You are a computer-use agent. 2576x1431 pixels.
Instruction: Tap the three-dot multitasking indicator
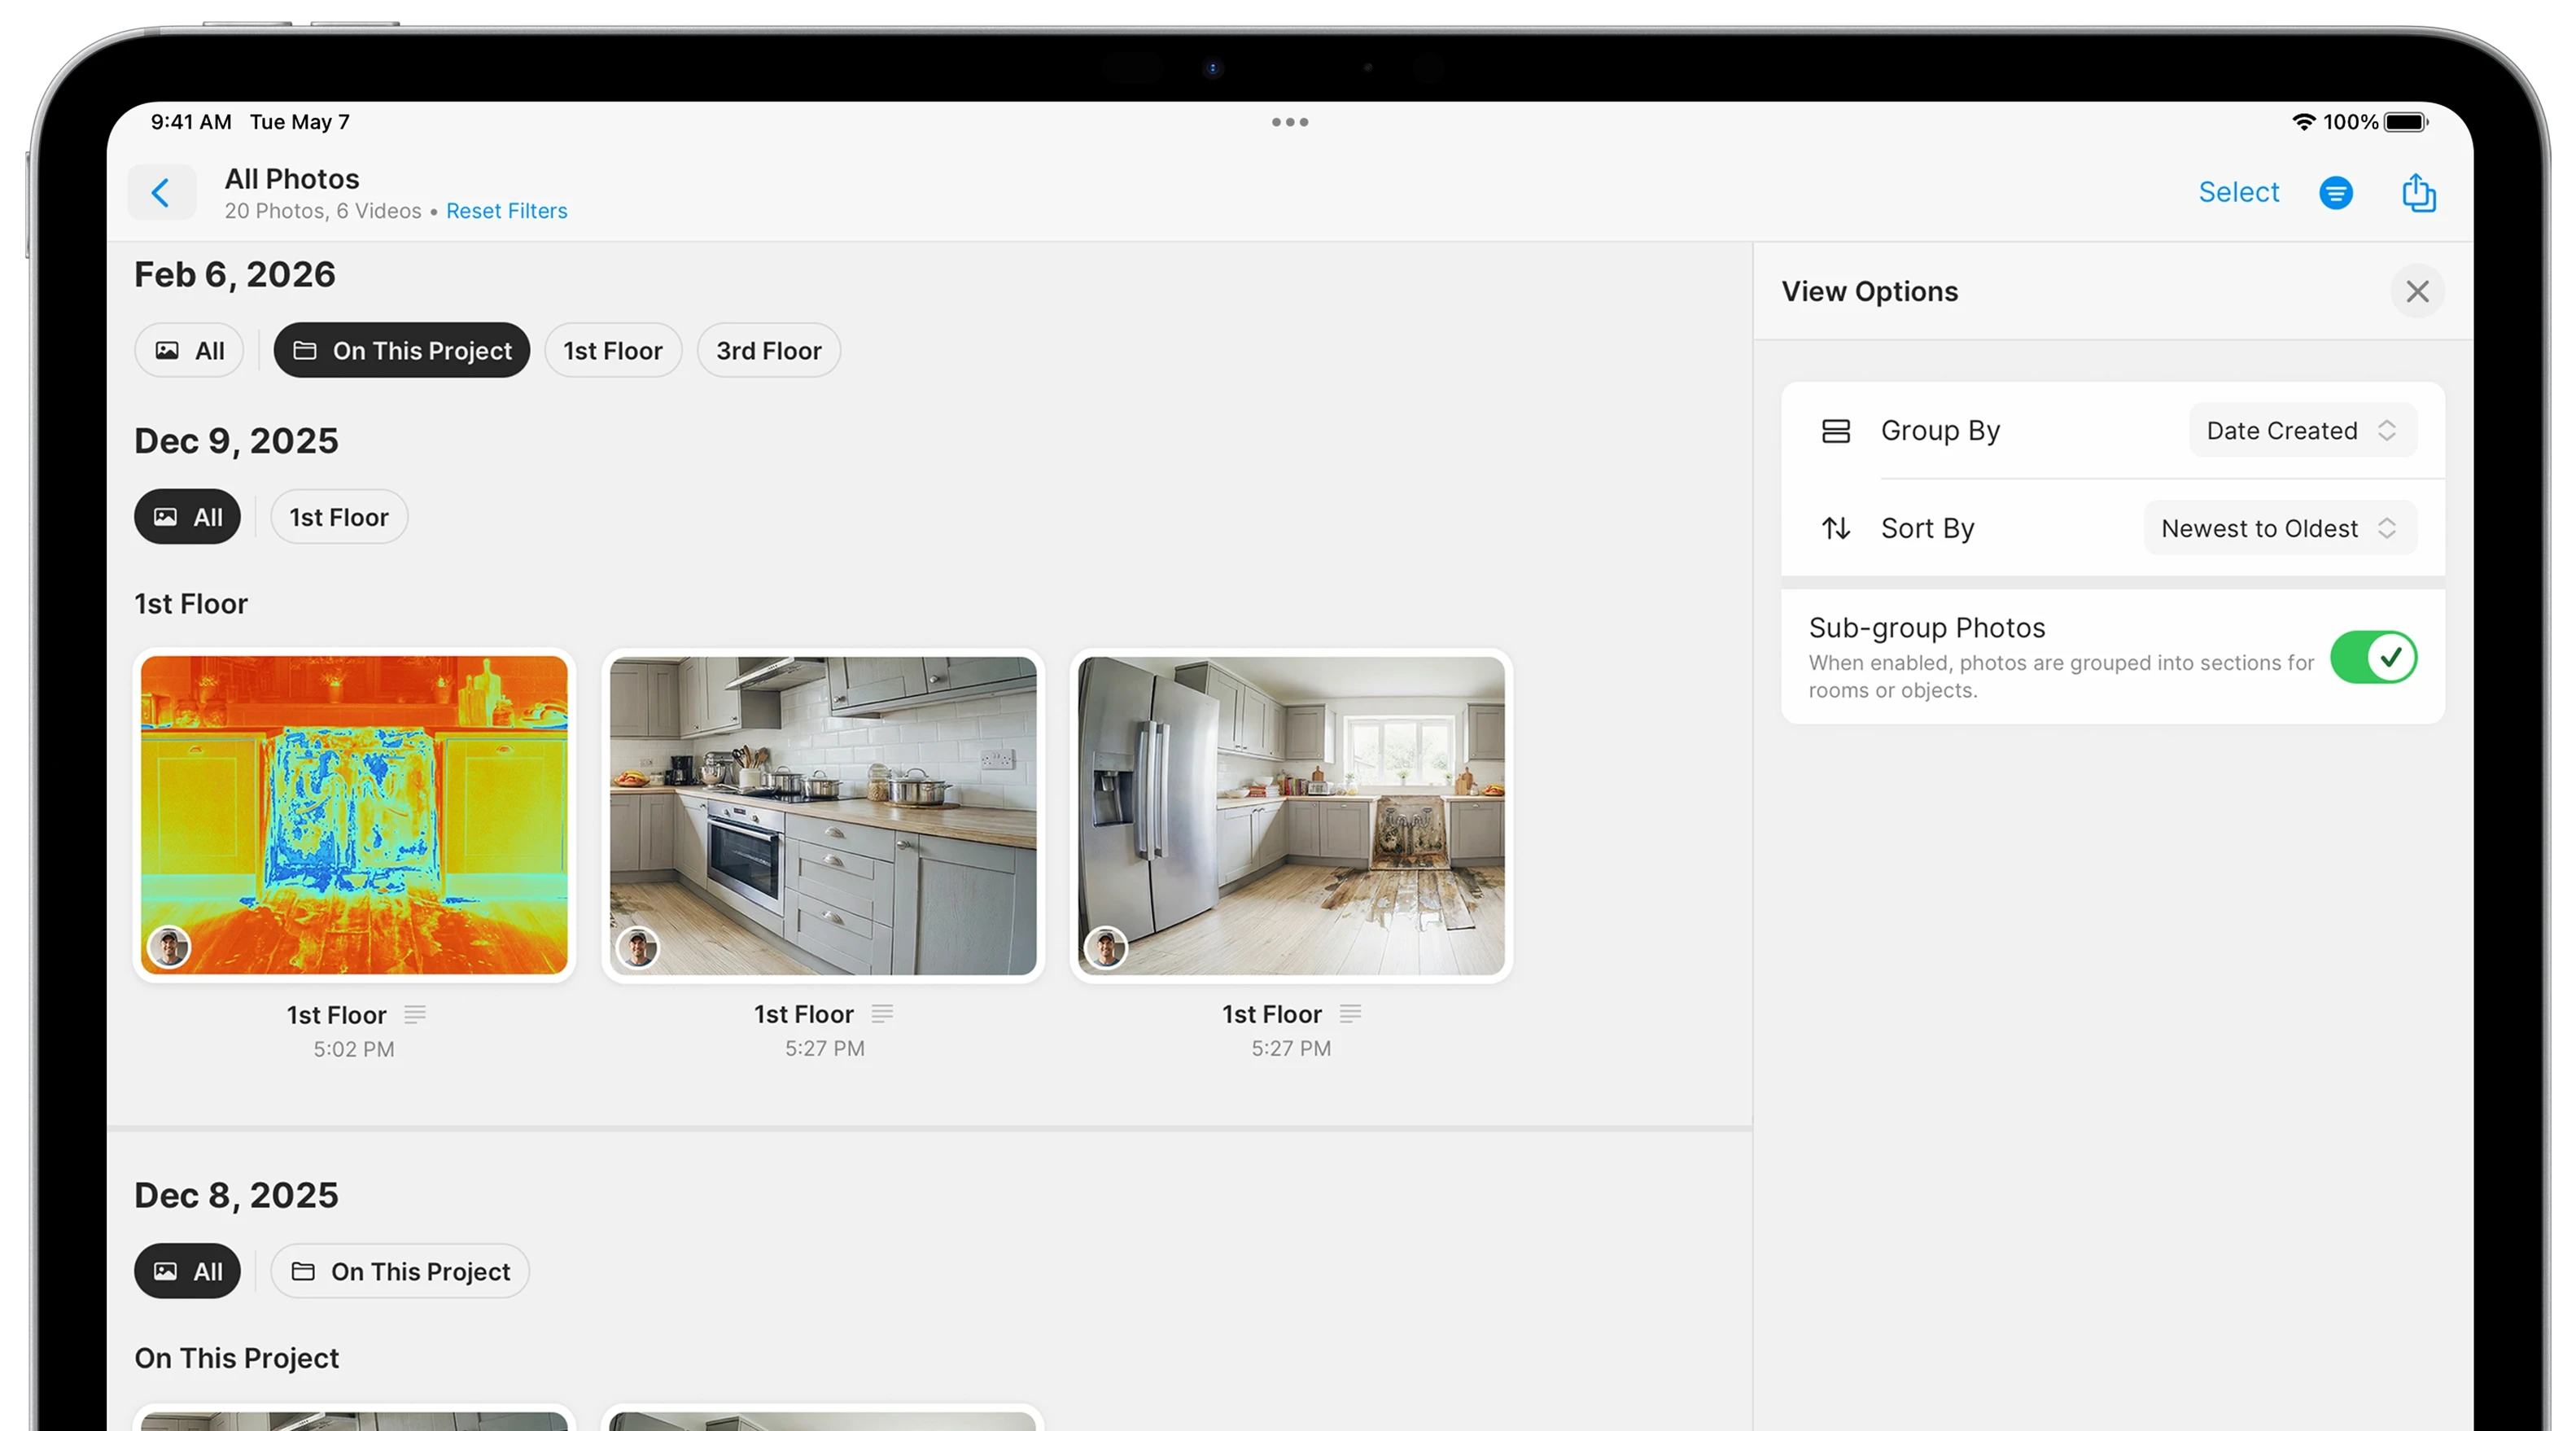(1289, 122)
